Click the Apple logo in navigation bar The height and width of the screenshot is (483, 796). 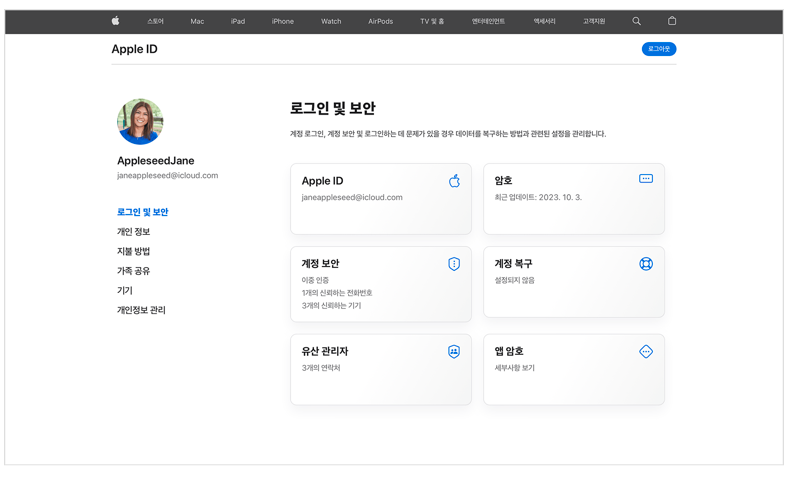[x=116, y=21]
